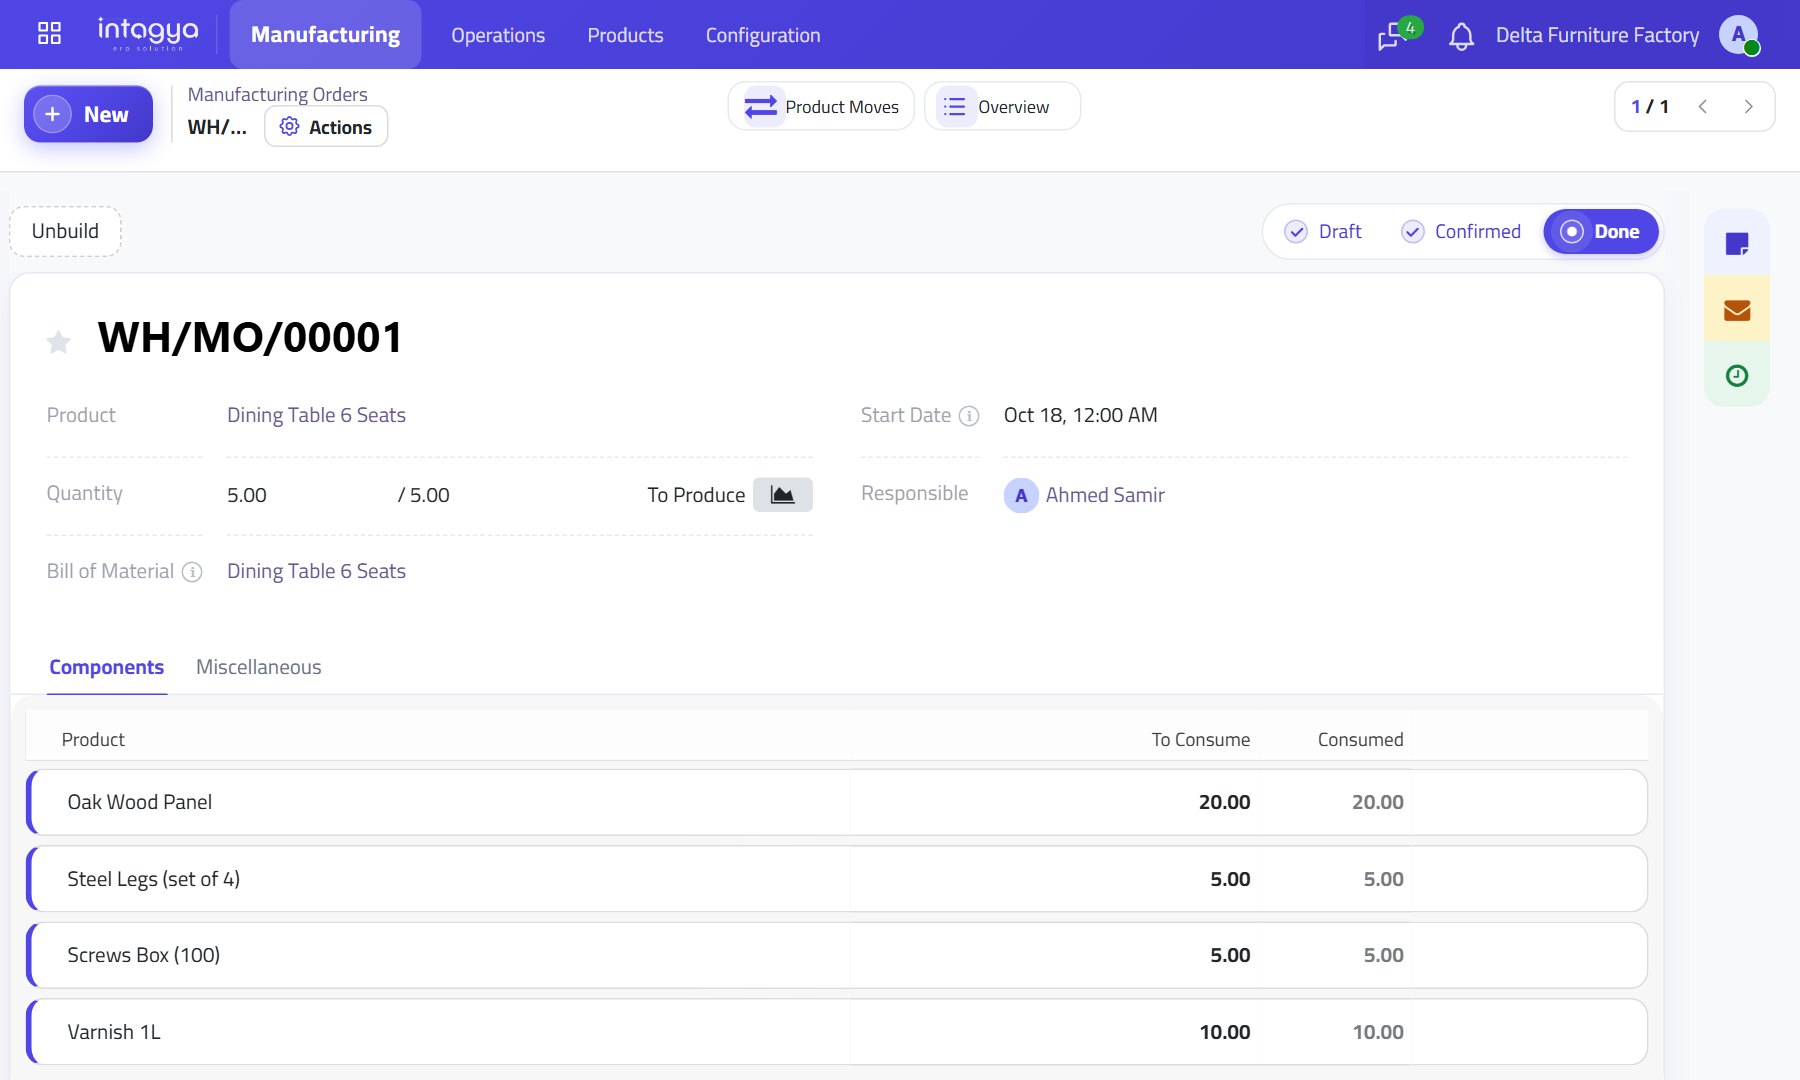The height and width of the screenshot is (1080, 1800).
Task: Go to the next record with the right chevron
Action: click(x=1748, y=107)
